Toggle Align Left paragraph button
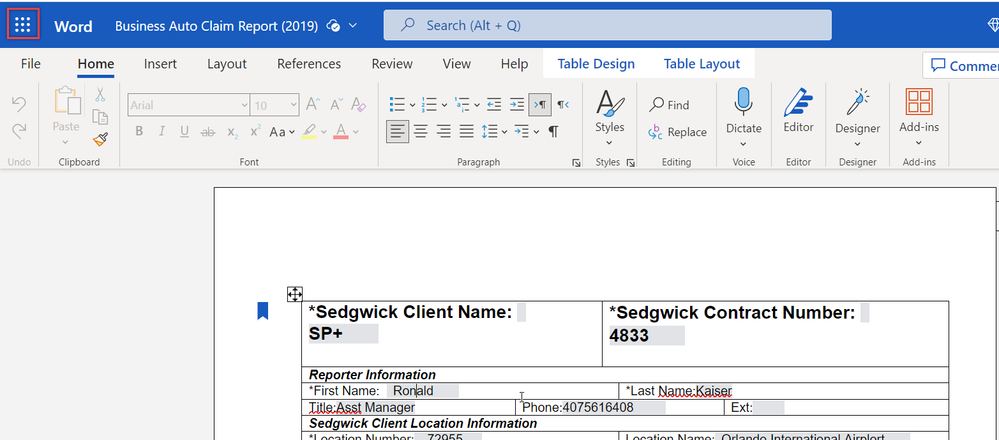Image resolution: width=999 pixels, height=440 pixels. [398, 132]
